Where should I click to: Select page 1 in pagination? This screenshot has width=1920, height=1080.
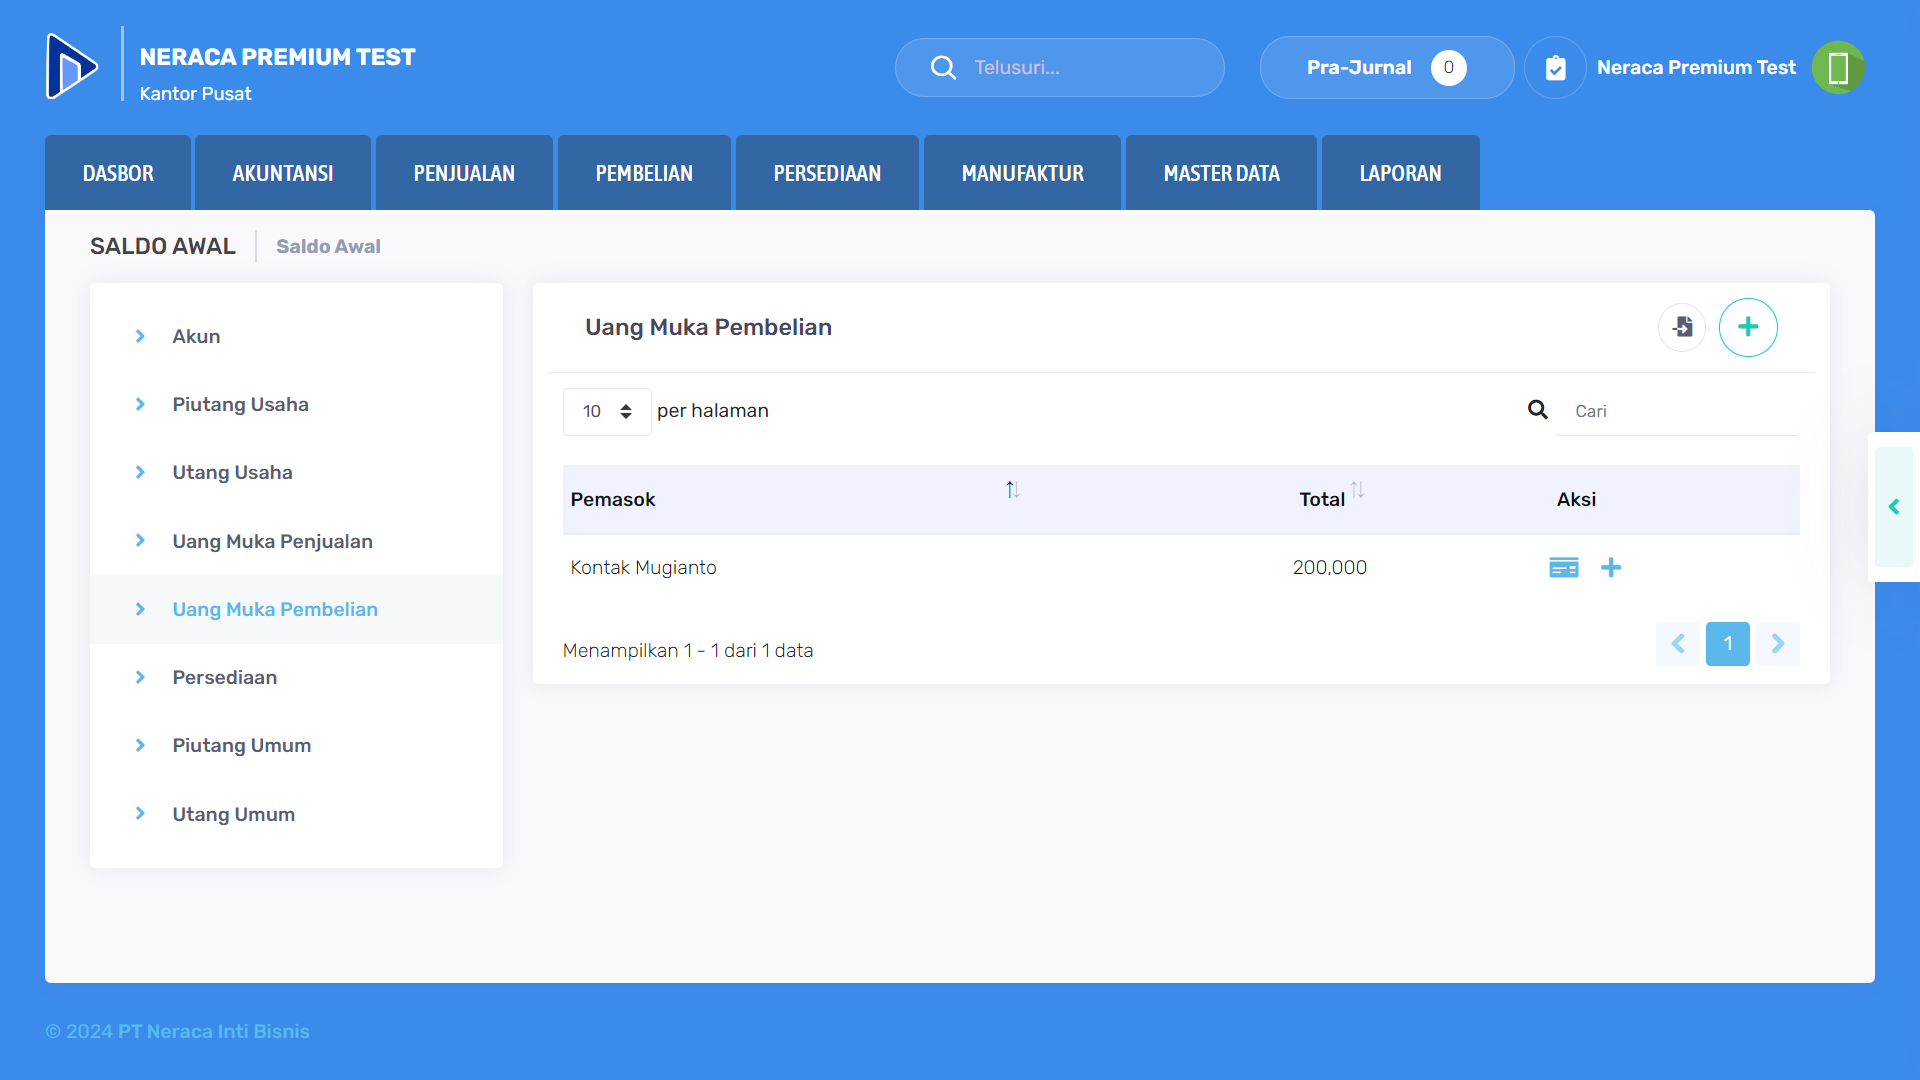(1728, 644)
